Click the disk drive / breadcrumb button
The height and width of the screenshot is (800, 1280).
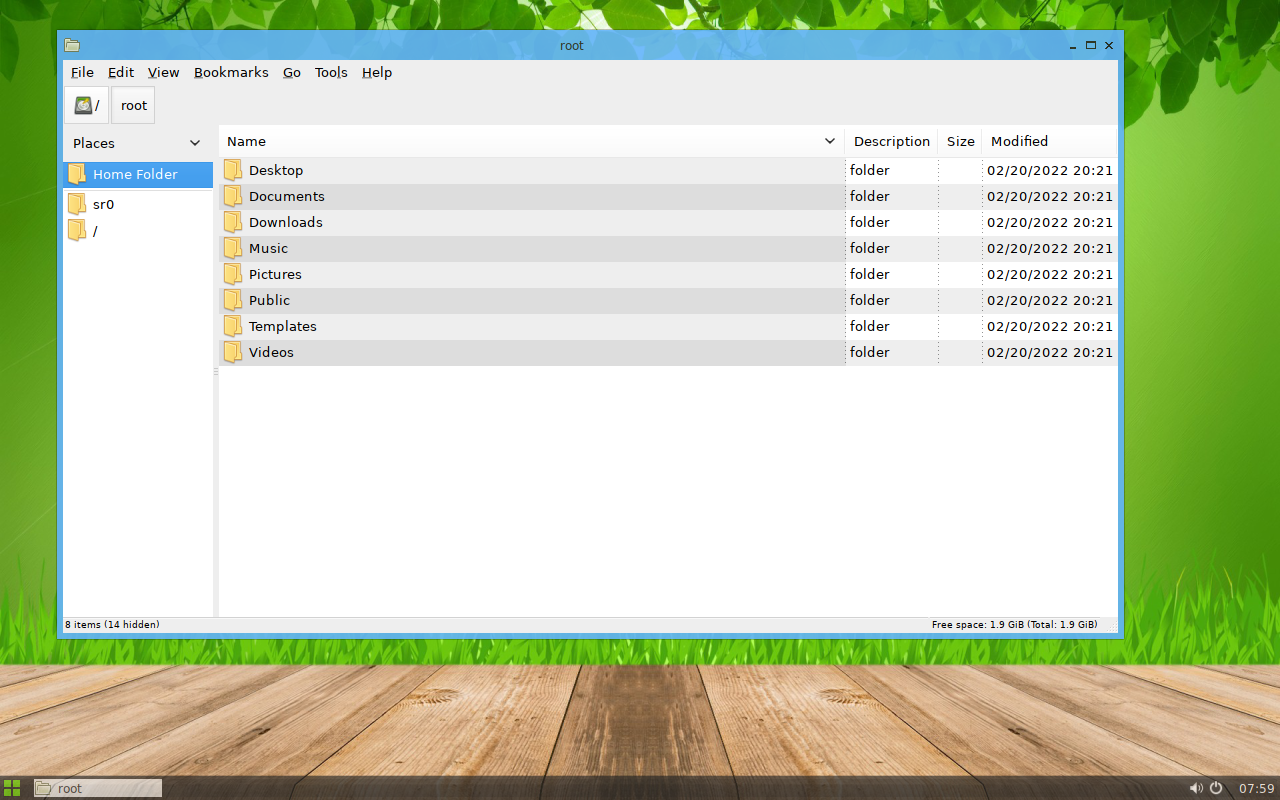(x=85, y=104)
